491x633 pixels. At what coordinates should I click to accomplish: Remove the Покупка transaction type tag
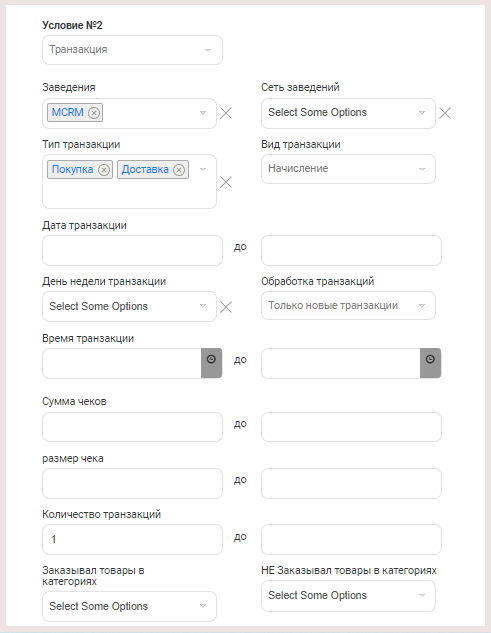[x=104, y=170]
